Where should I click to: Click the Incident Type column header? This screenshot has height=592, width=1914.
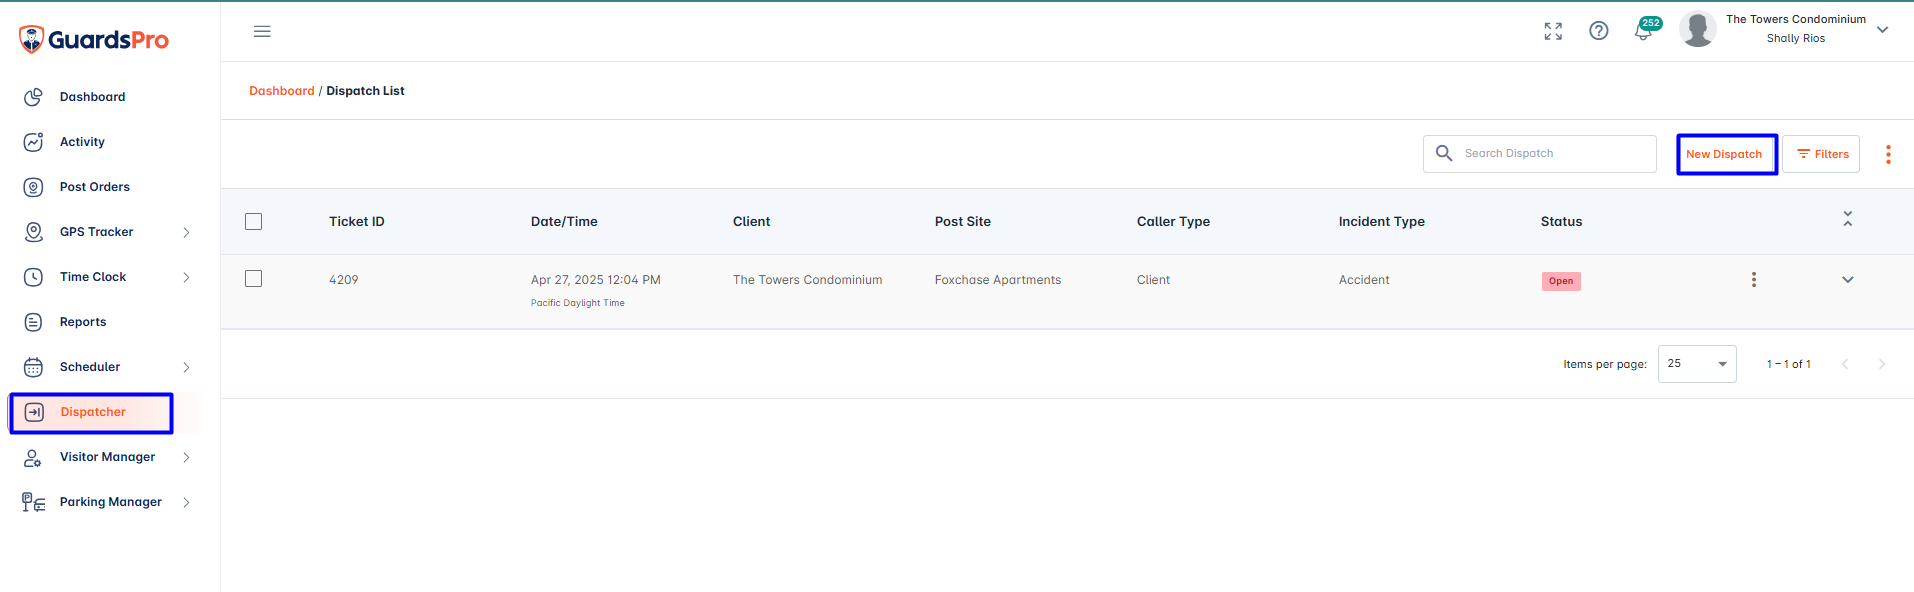[x=1382, y=222]
